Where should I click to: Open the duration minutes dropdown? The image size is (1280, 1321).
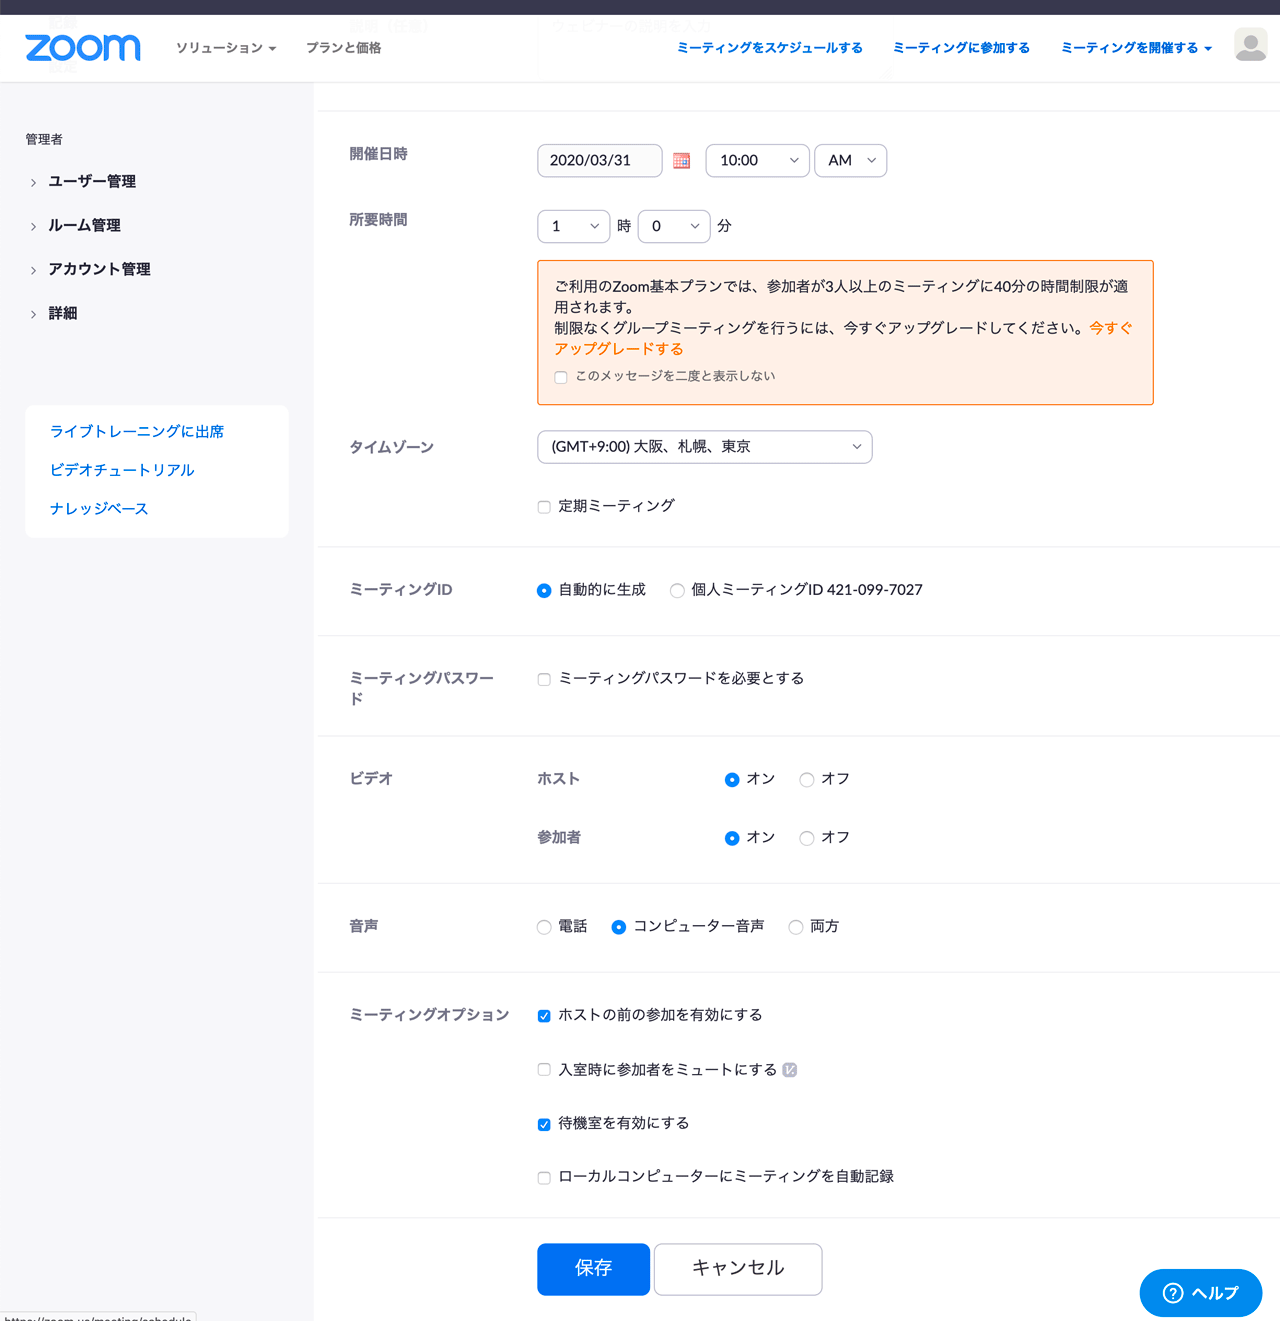(x=674, y=226)
